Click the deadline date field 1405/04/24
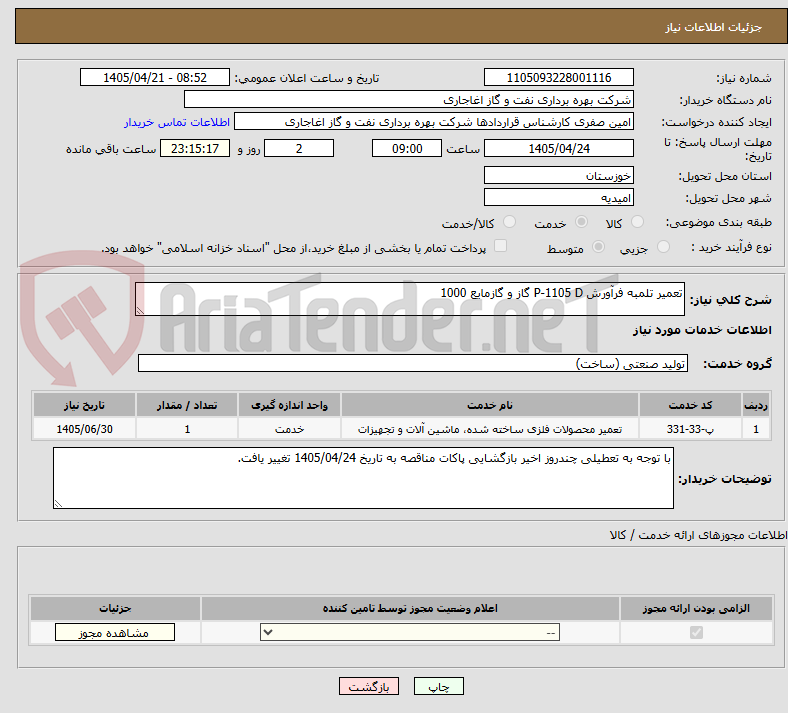The image size is (788, 713). (558, 148)
